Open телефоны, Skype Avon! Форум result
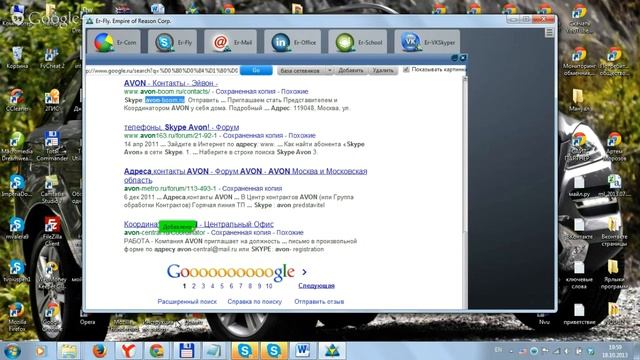640x360 pixels. [181, 127]
